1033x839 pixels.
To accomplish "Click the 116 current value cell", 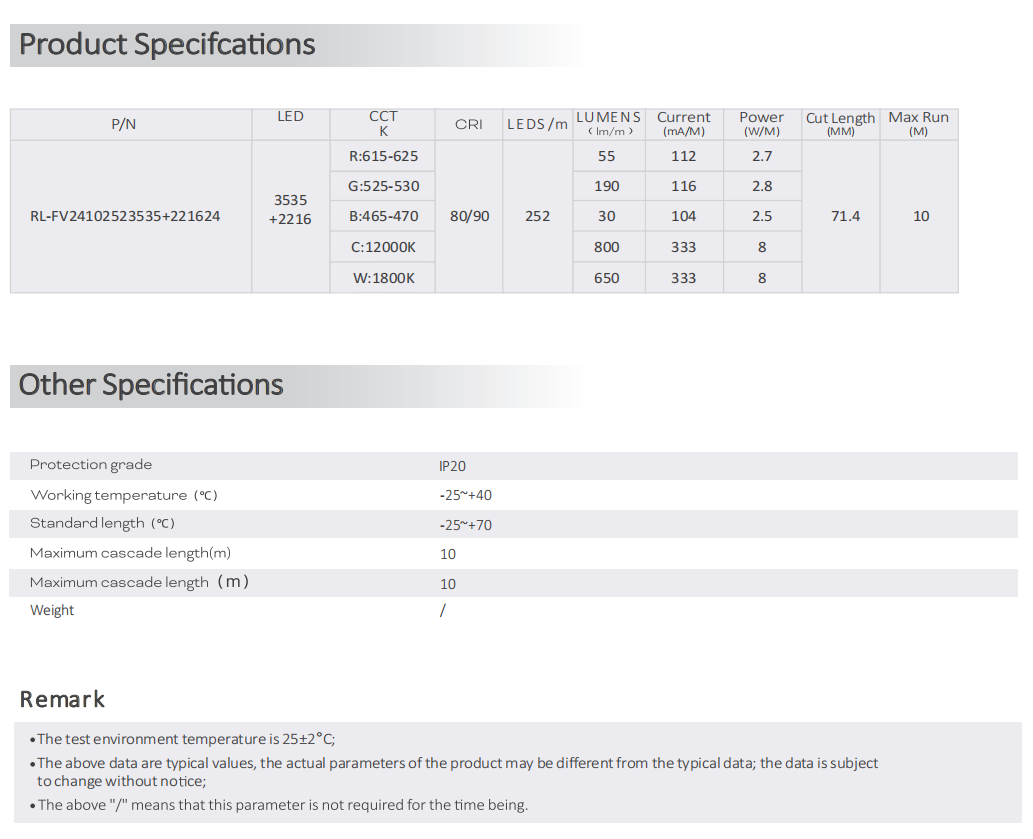I will 684,186.
